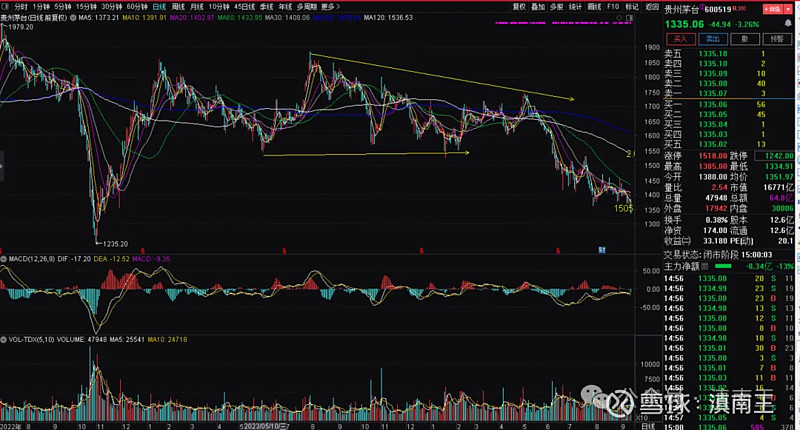Click the X10 volume scale label

641,418
